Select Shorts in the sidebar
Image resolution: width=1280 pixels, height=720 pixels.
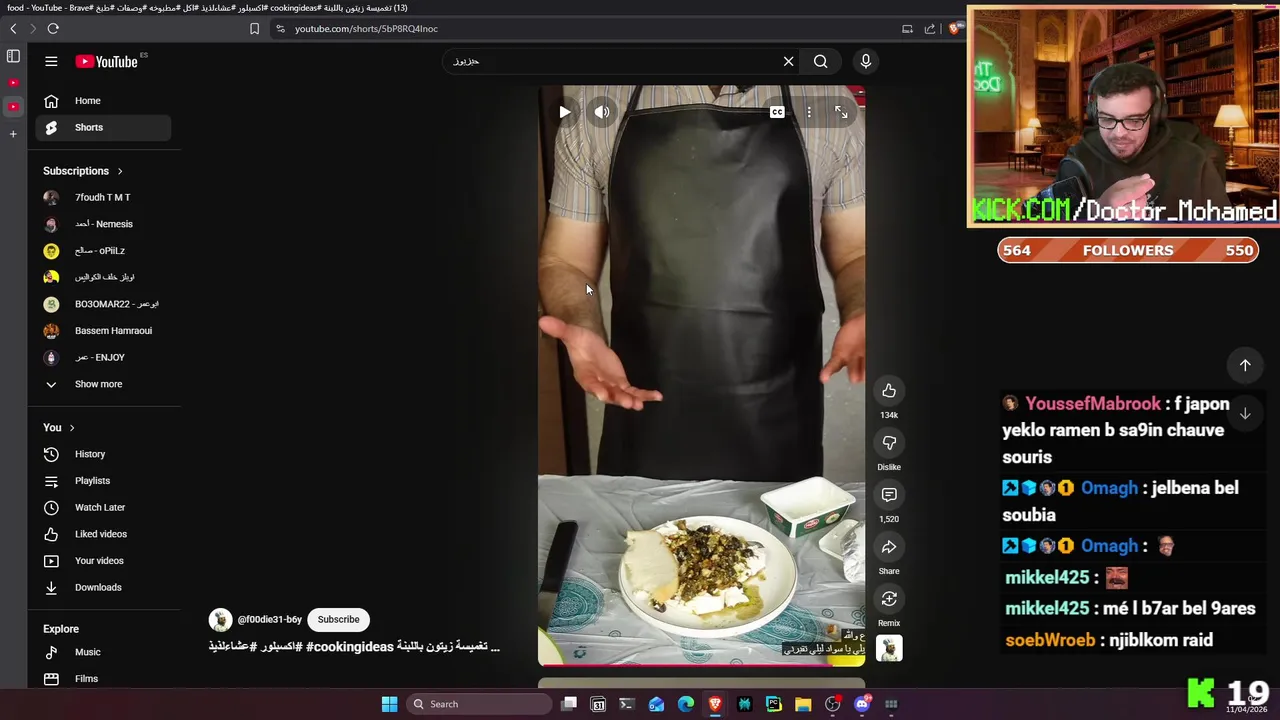click(x=105, y=127)
